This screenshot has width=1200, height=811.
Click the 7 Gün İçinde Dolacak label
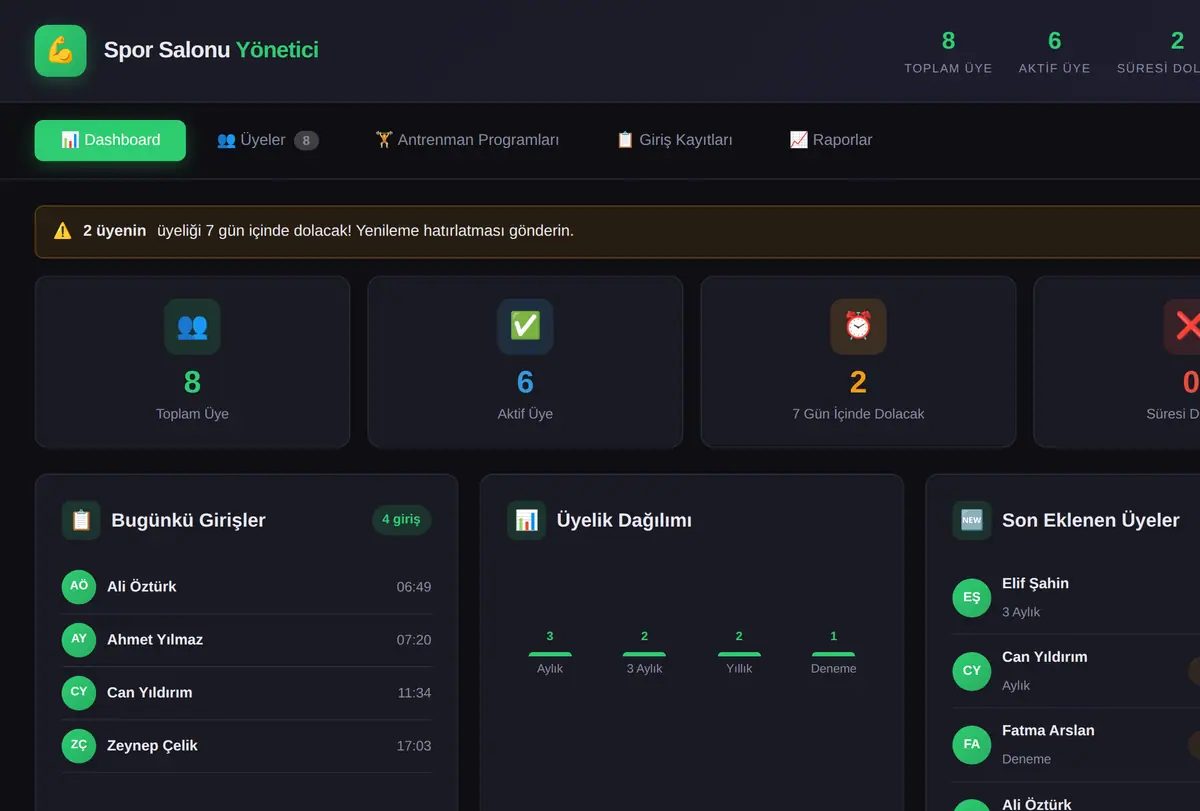858,414
